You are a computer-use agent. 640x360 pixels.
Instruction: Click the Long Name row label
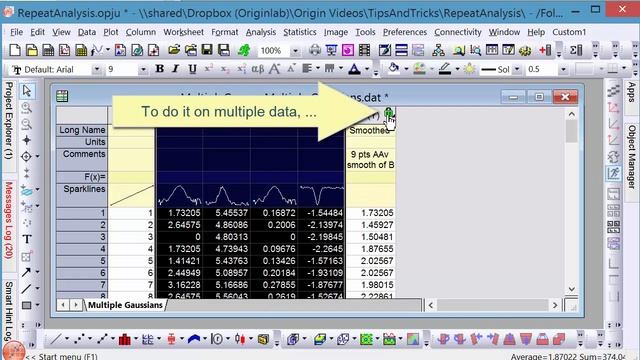(x=82, y=130)
